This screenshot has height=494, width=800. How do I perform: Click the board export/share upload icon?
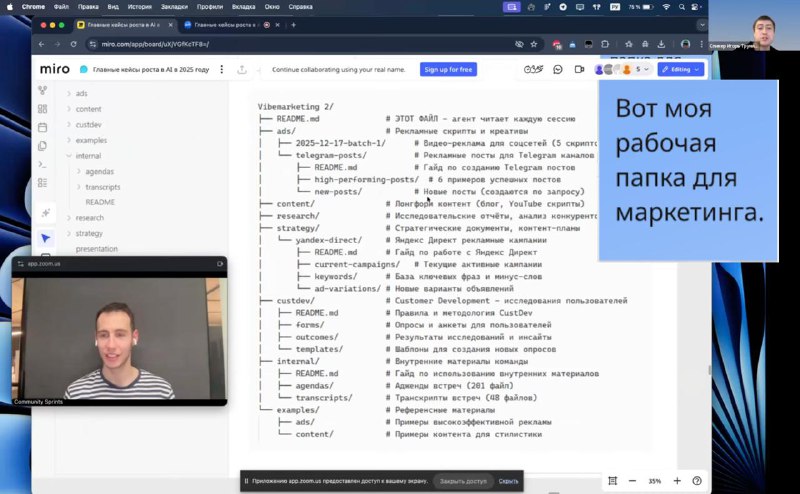coord(242,69)
